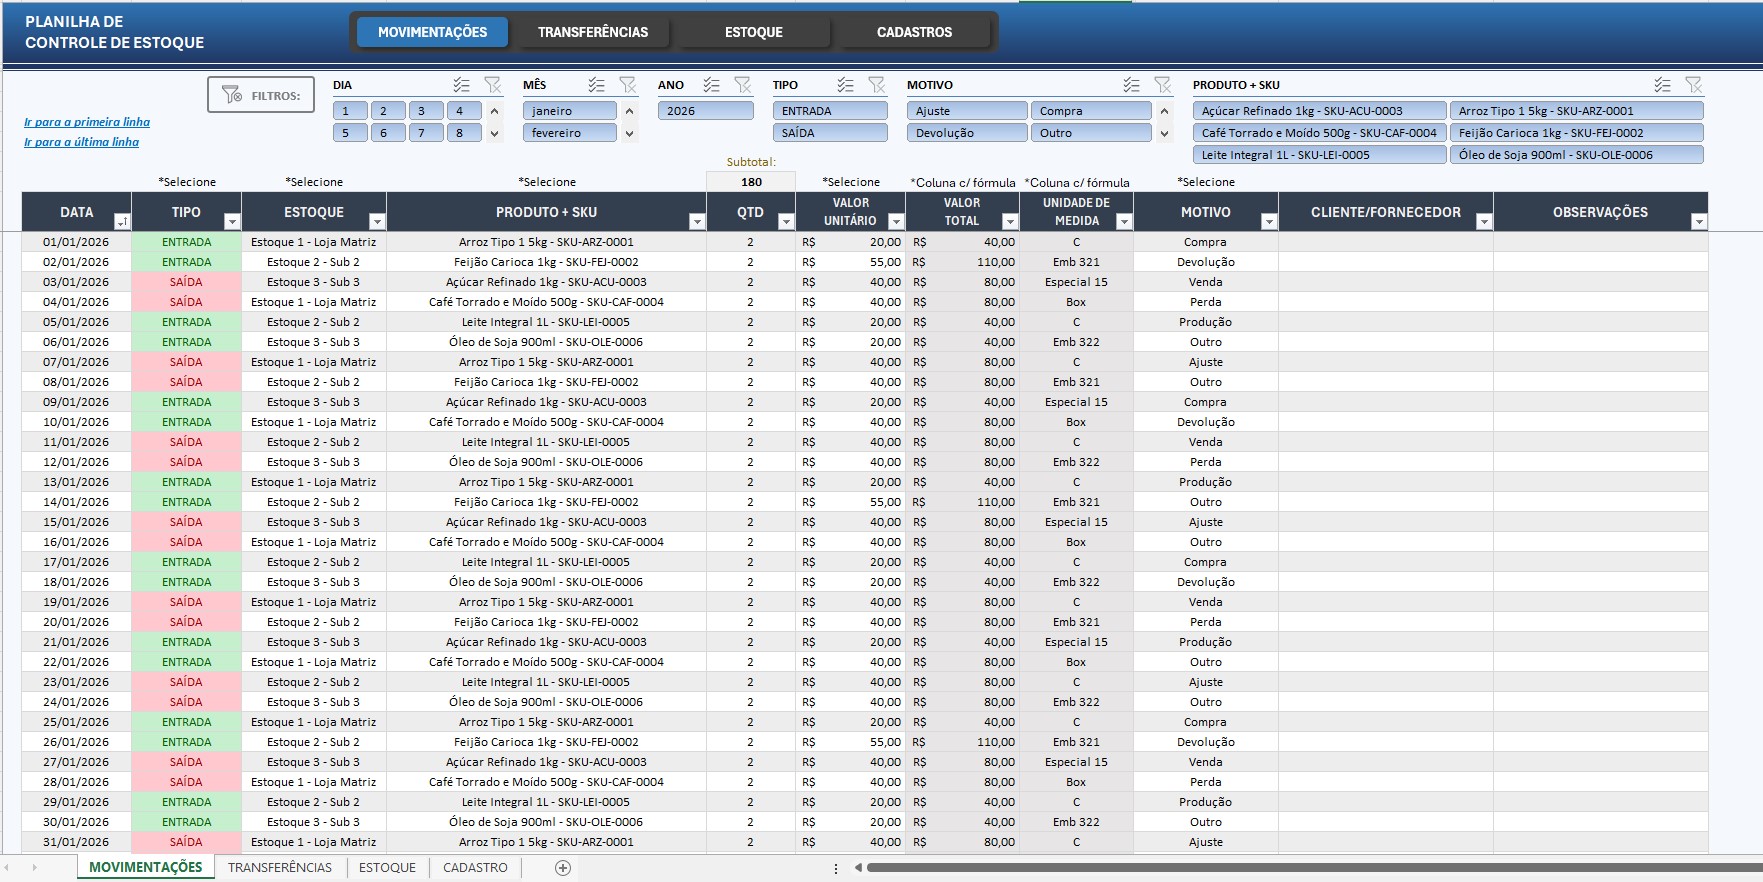Open the PRODUTO + SKU column filter dropdown
The image size is (1763, 882).
(x=697, y=222)
